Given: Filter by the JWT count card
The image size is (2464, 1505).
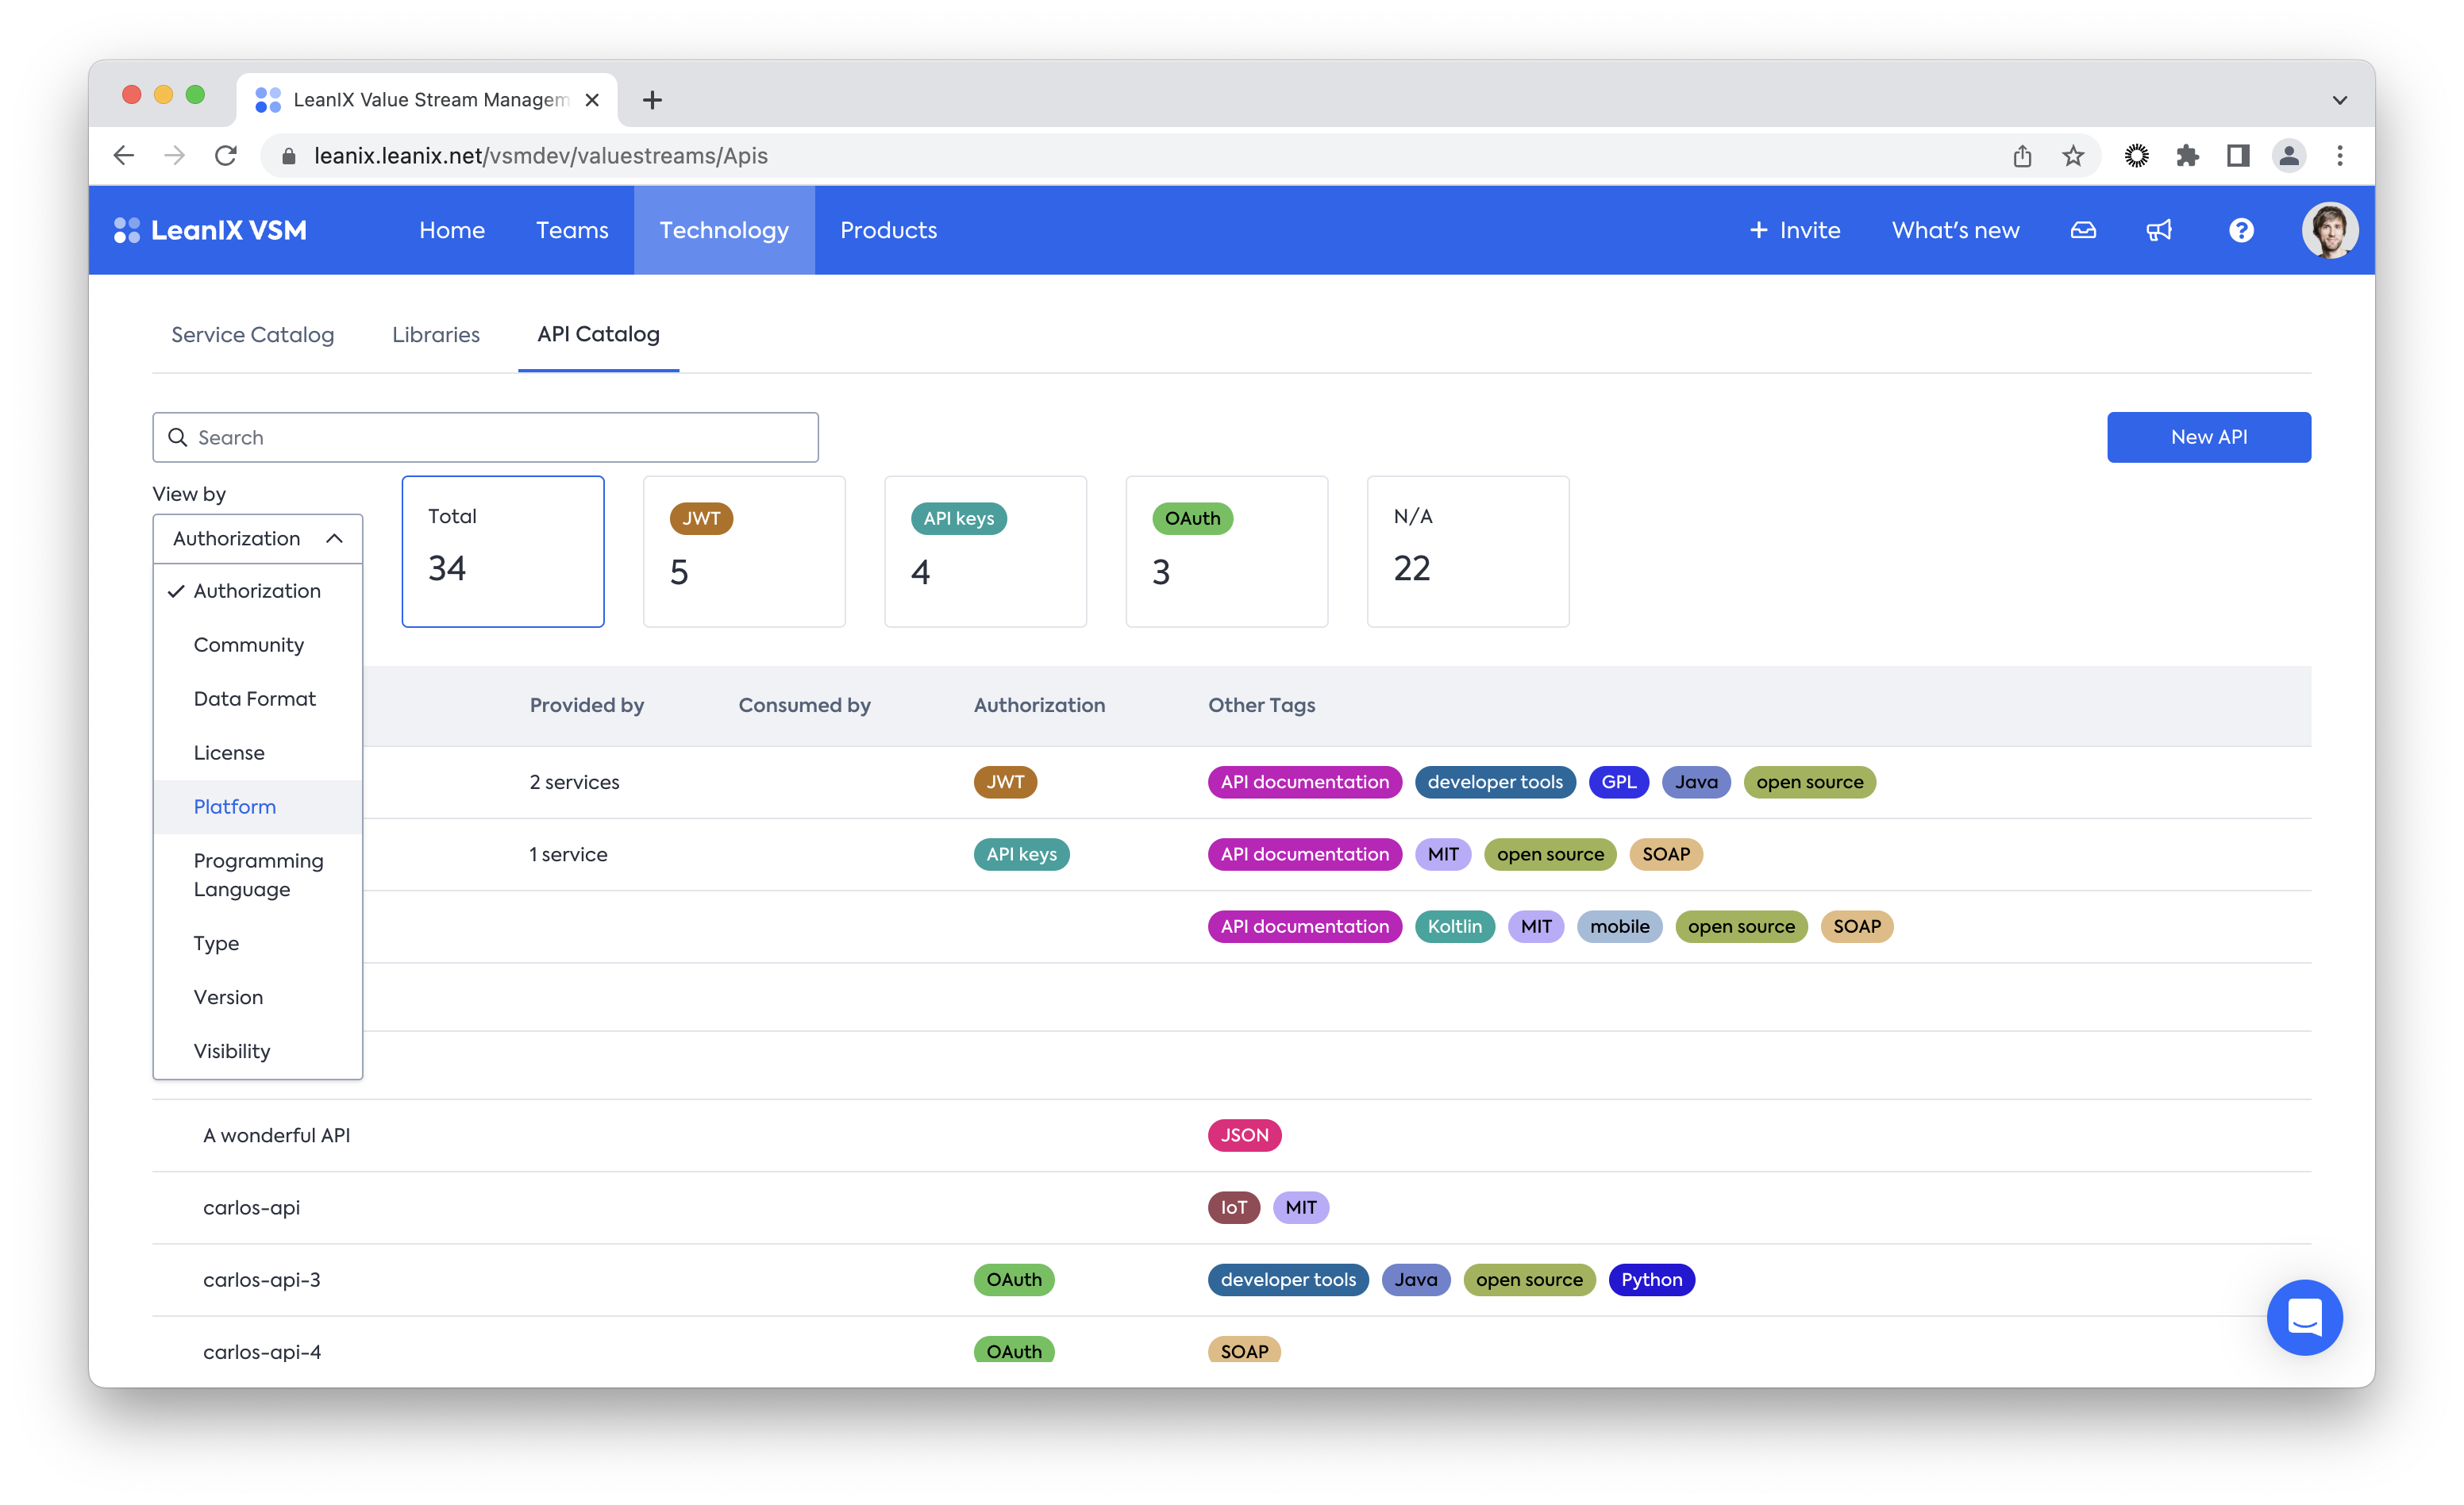Looking at the screenshot, I should (744, 551).
